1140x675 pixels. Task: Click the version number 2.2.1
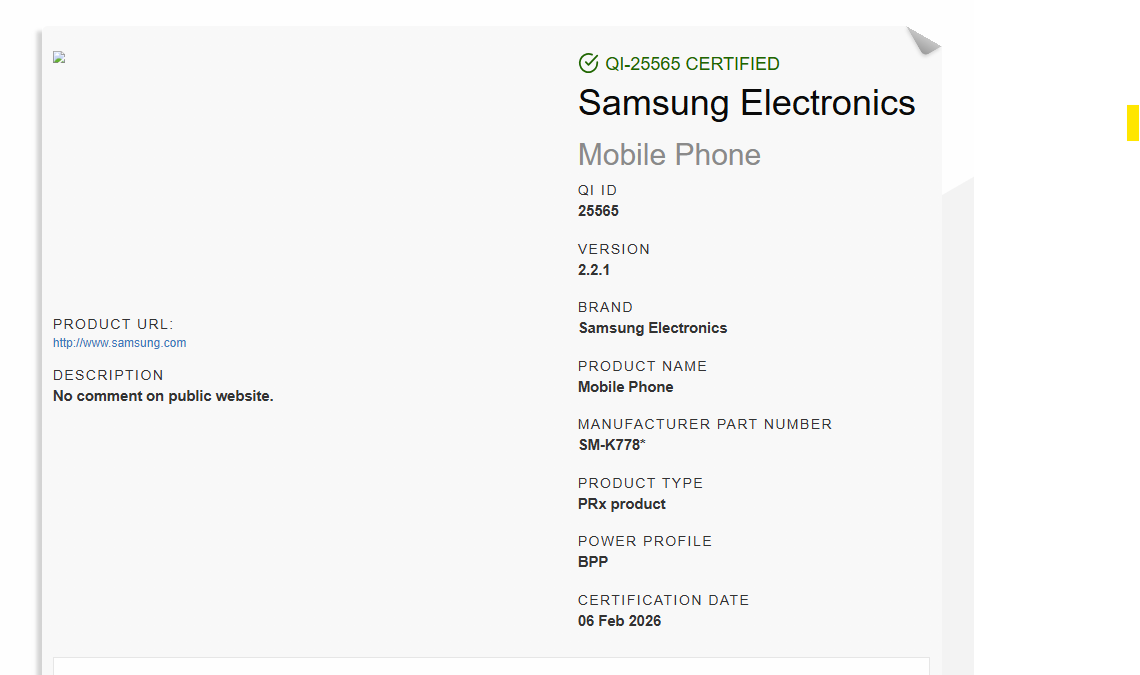pyautogui.click(x=594, y=270)
